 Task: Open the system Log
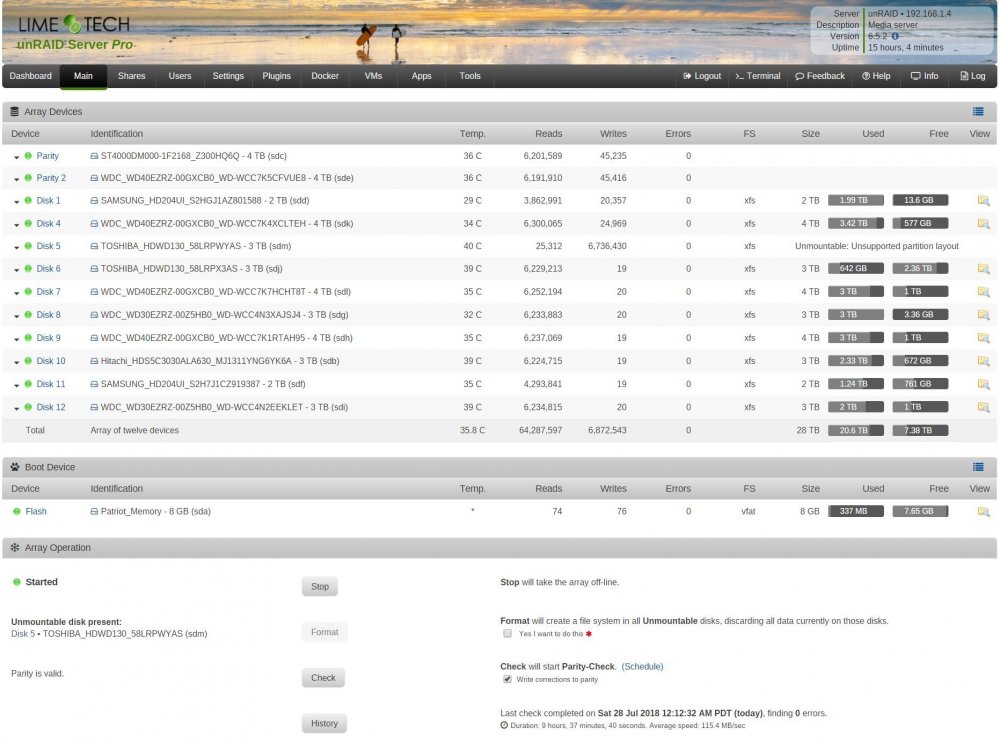click(x=973, y=76)
